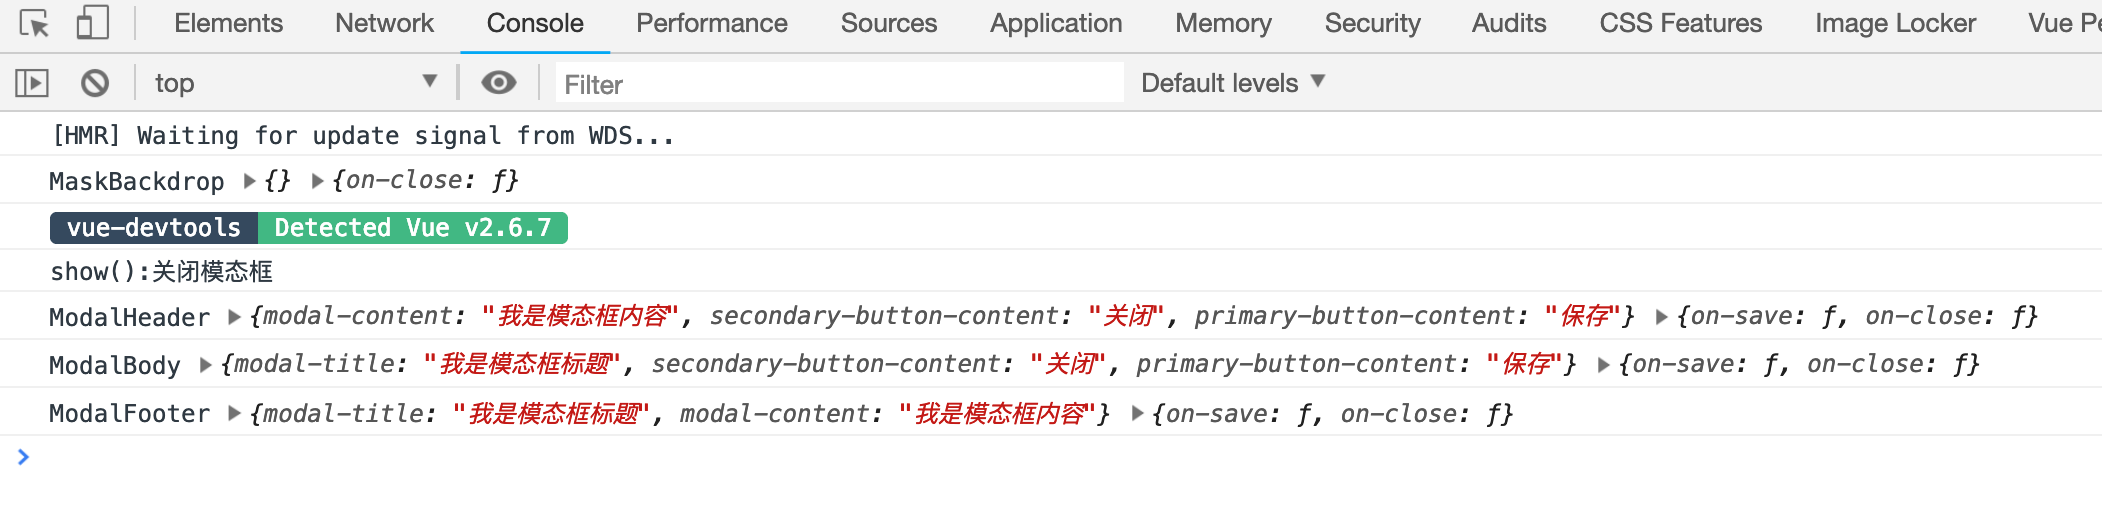The height and width of the screenshot is (518, 2102).
Task: Switch to the Elements tab
Action: click(228, 23)
